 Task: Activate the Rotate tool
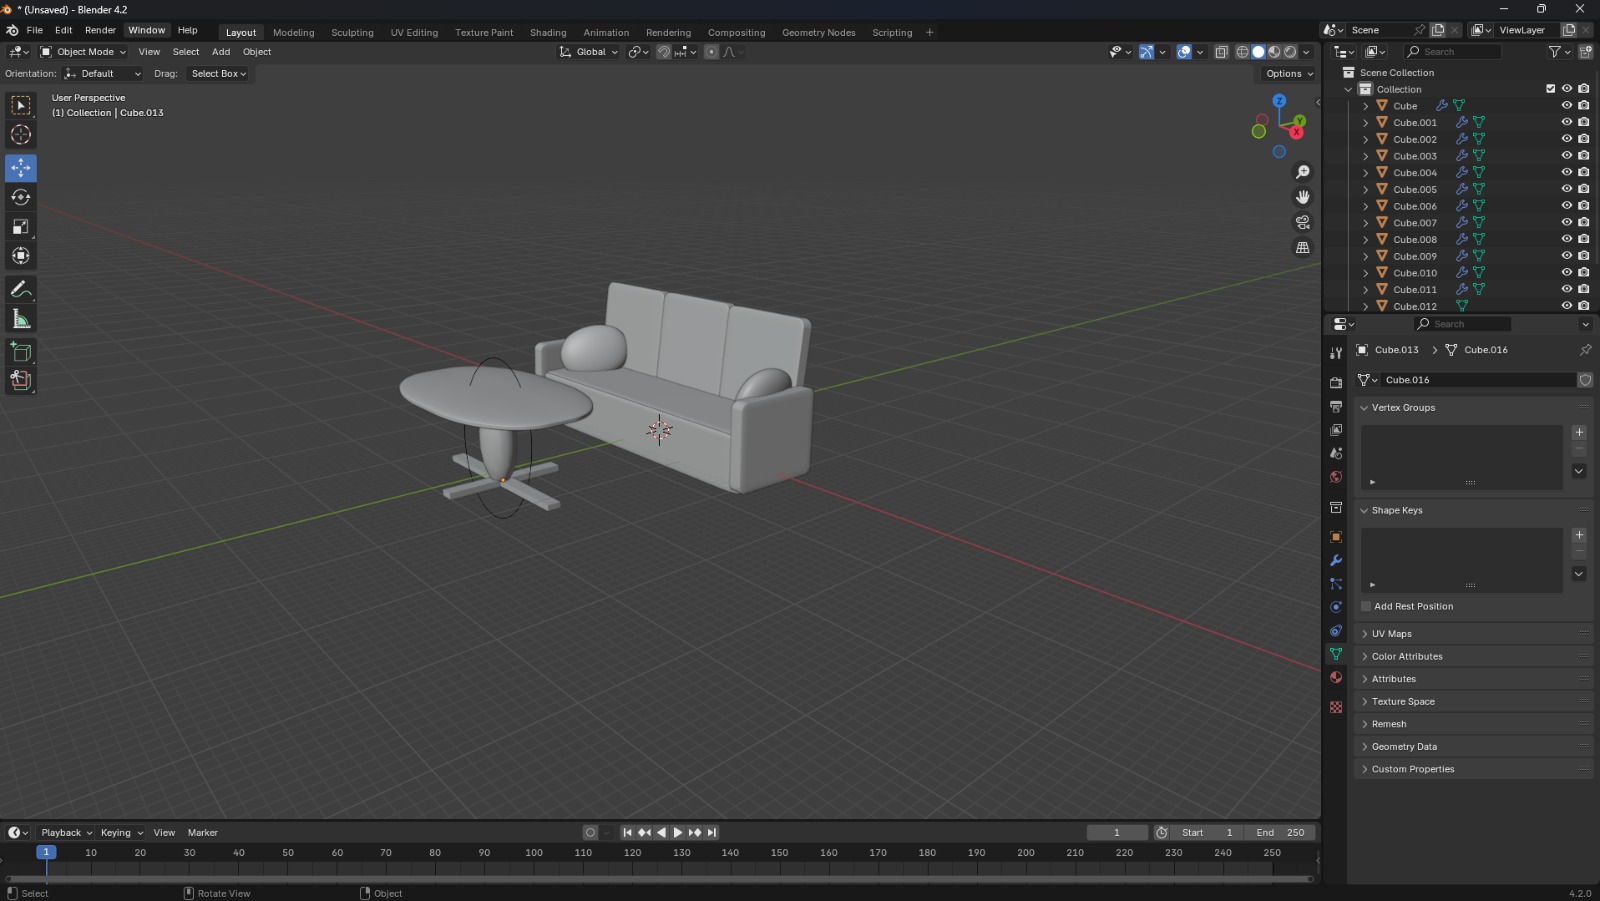[x=21, y=197]
